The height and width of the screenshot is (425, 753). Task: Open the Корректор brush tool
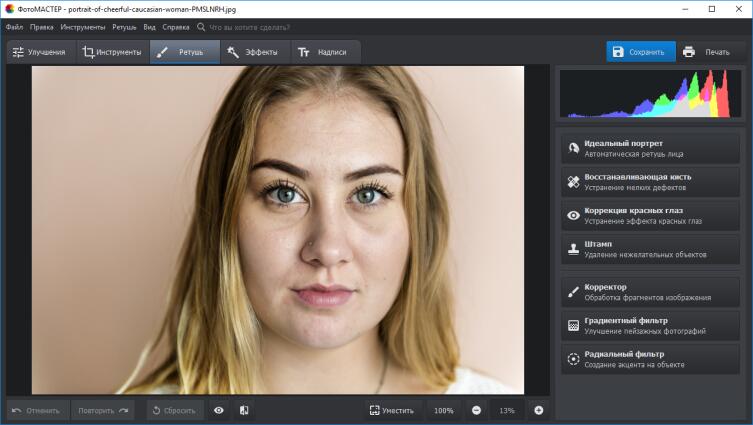pos(650,292)
